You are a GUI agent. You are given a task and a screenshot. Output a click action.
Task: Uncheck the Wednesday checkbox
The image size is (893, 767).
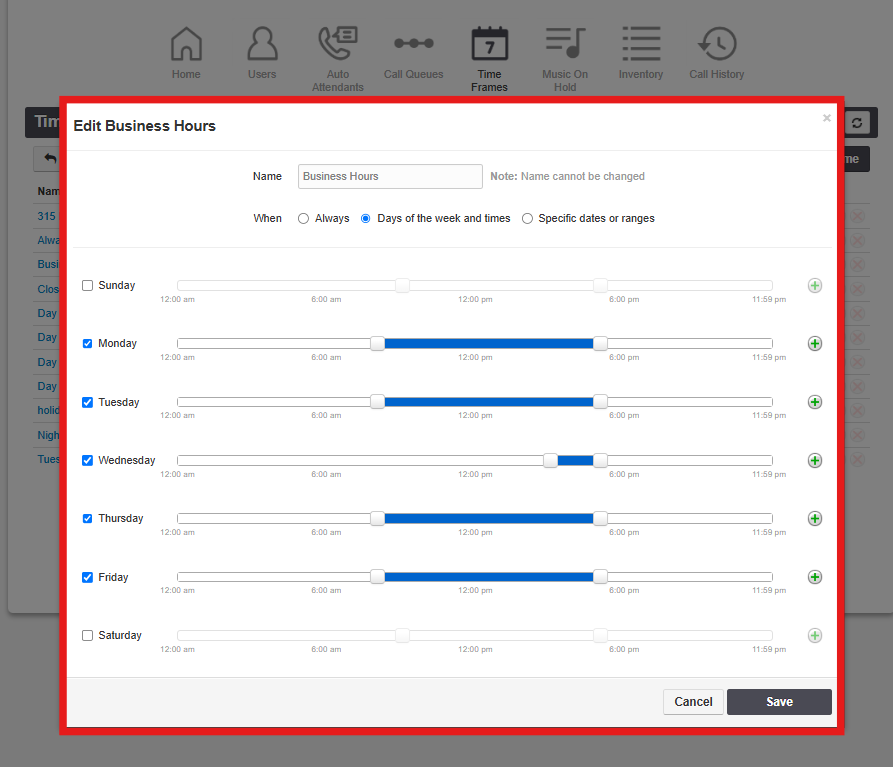point(87,460)
